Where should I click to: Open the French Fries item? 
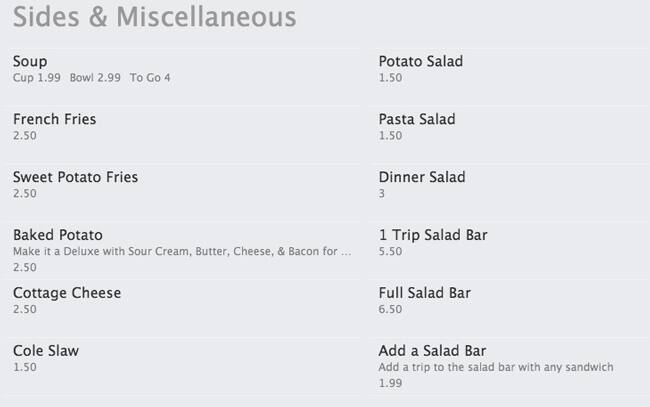54,120
